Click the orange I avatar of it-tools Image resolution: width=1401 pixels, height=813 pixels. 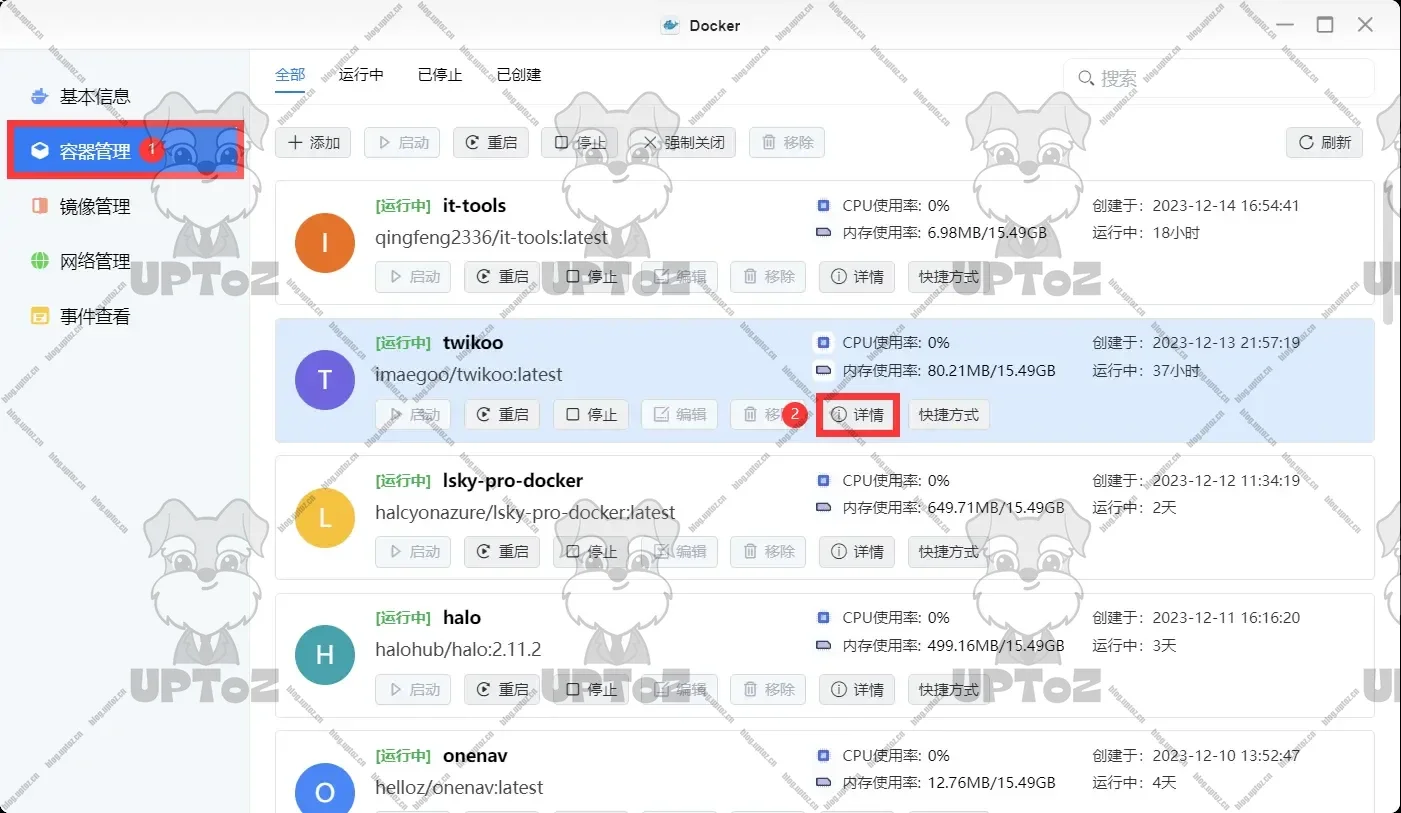[325, 243]
